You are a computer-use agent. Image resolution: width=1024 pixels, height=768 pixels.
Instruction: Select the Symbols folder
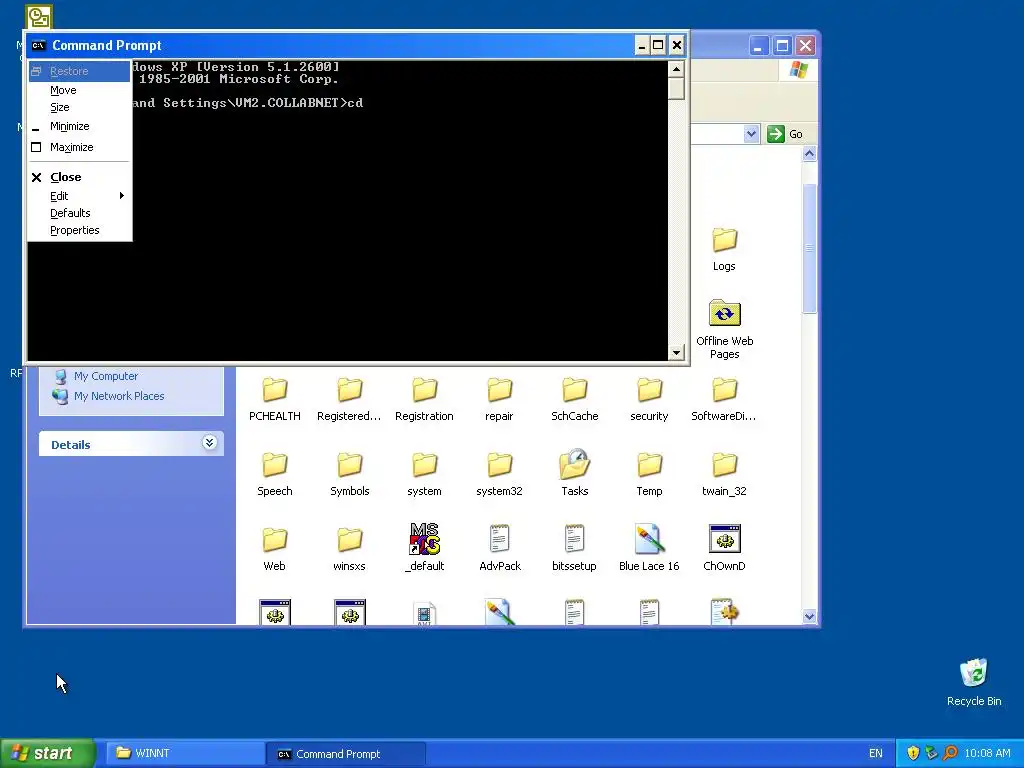click(x=349, y=475)
